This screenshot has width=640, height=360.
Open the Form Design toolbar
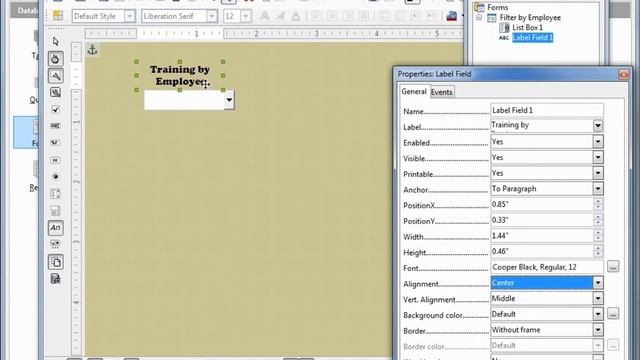56,262
